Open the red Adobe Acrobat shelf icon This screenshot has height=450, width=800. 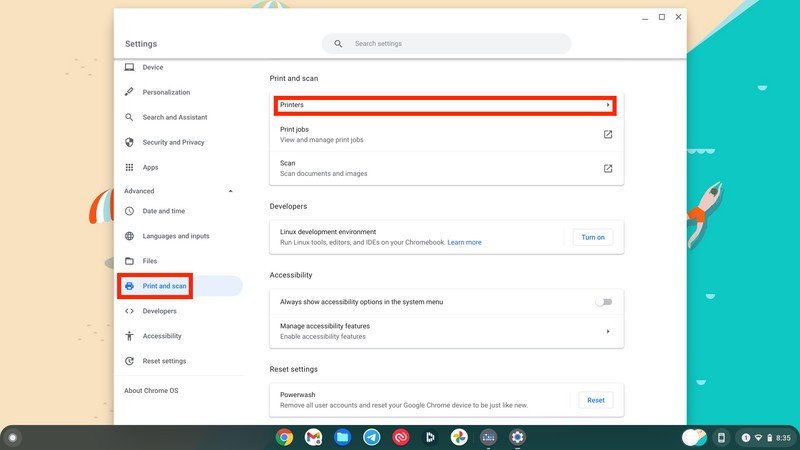click(401, 437)
